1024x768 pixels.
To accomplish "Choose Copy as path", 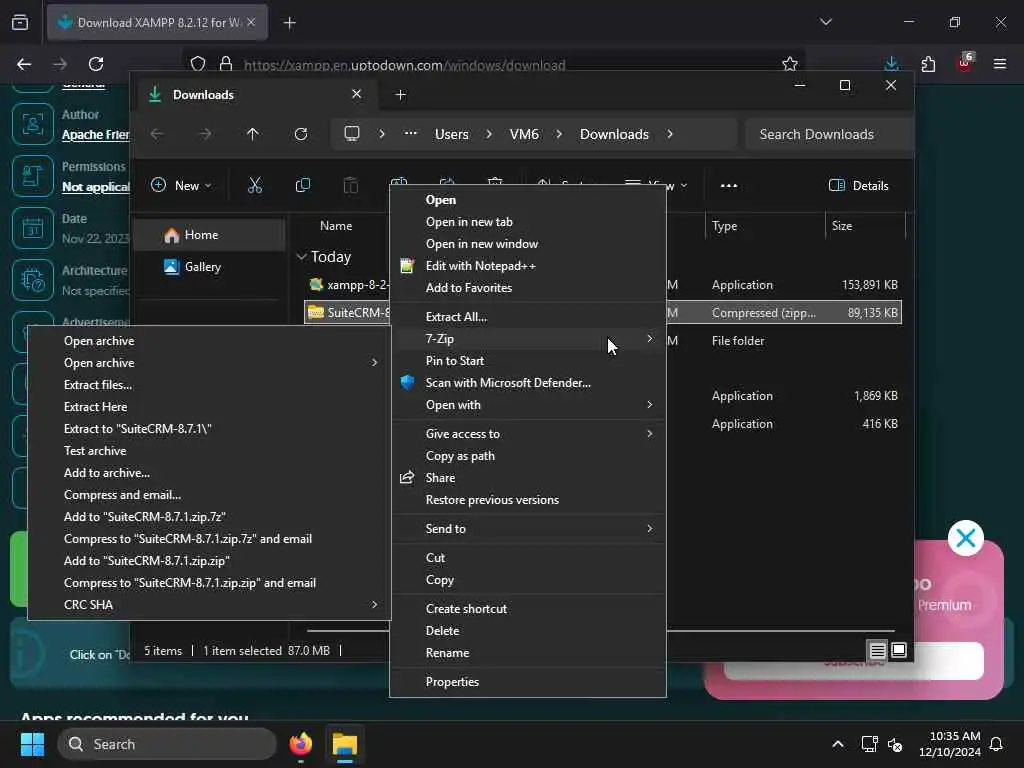I will point(528,456).
